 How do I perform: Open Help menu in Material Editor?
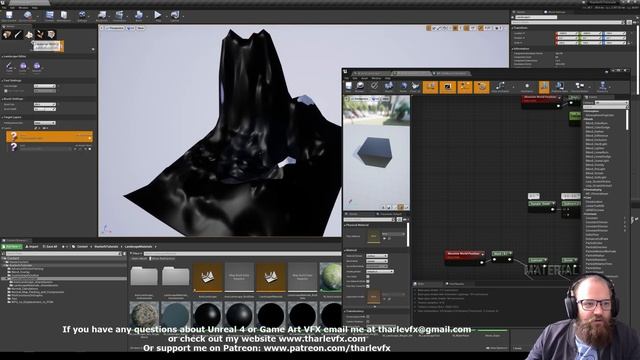point(387,78)
